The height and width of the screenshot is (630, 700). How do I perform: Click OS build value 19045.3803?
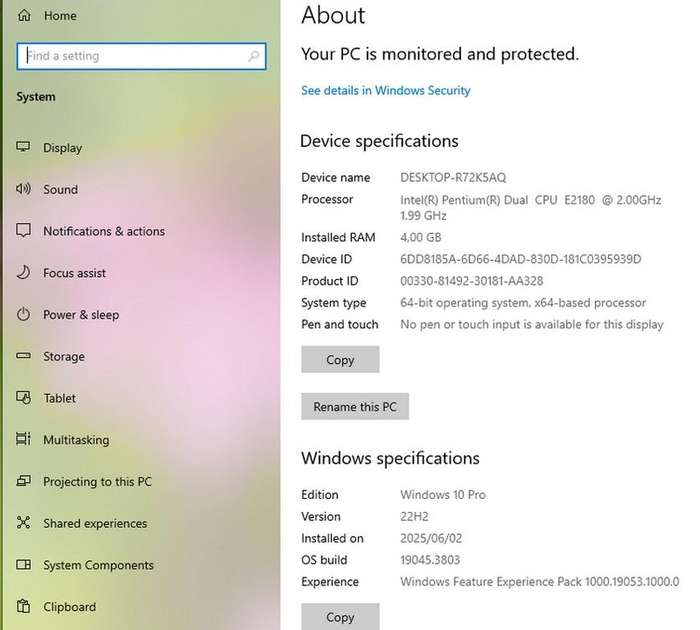point(430,560)
